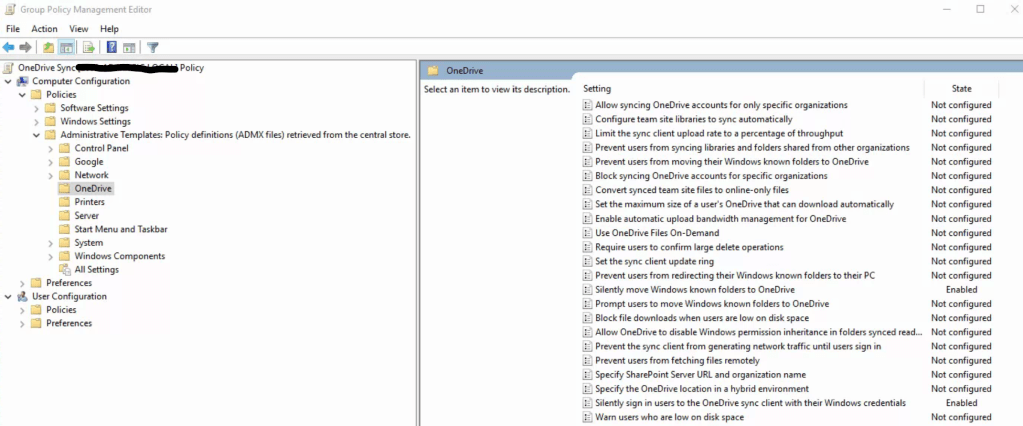Expand the Windows Components folder
The height and width of the screenshot is (426, 1023).
51,256
